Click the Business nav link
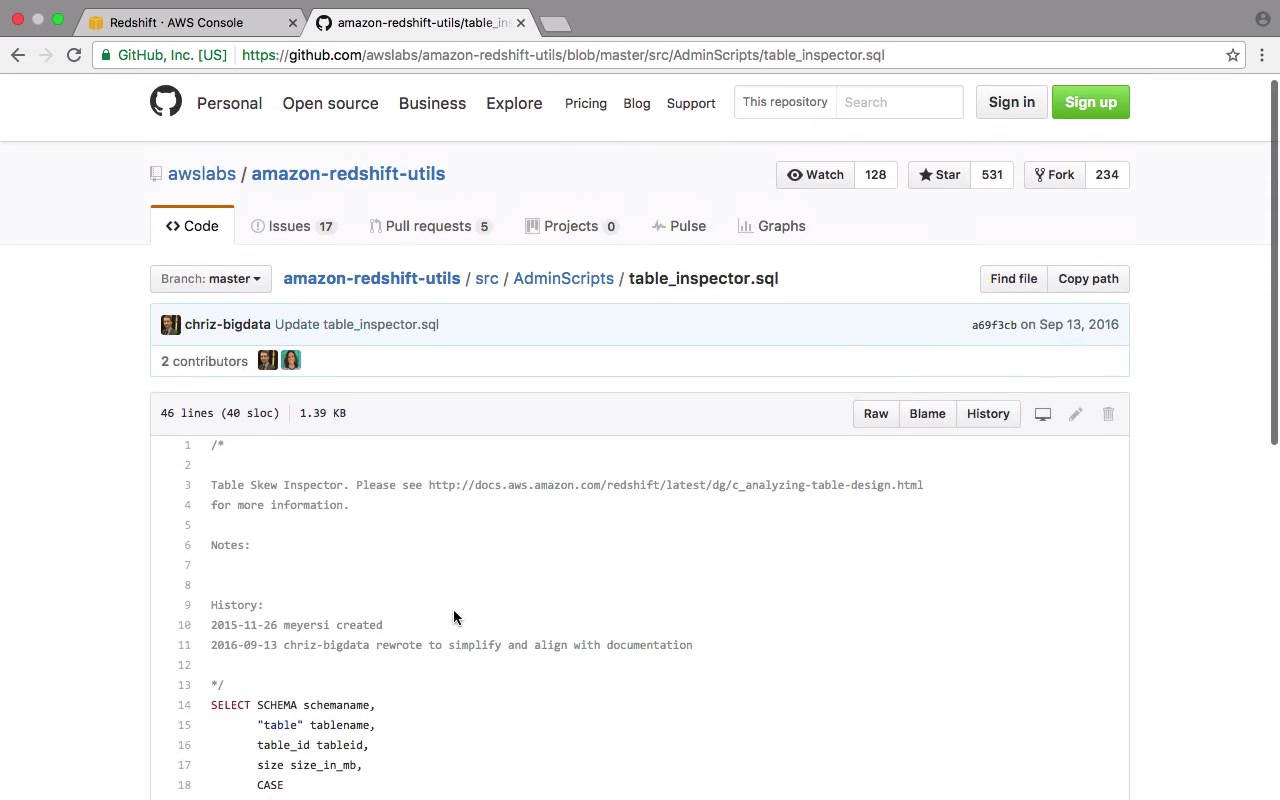 point(432,103)
